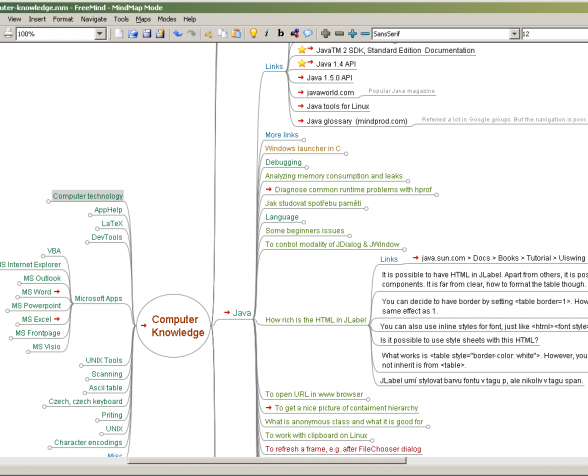Image resolution: width=588 pixels, height=476 pixels.
Task: Click star icon beside Java 1.4 API
Action: (x=302, y=63)
